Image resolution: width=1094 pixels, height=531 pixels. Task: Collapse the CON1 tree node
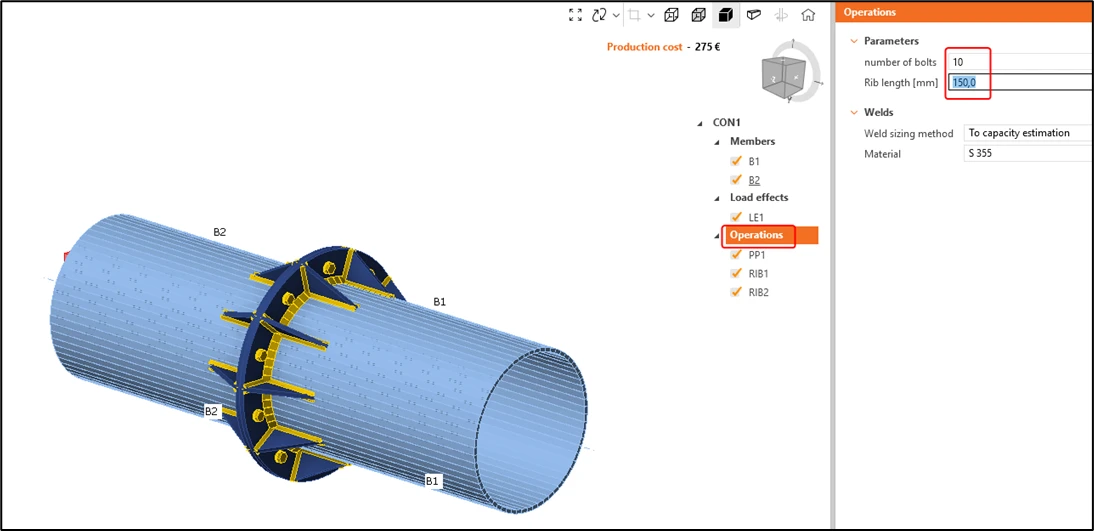(x=700, y=124)
